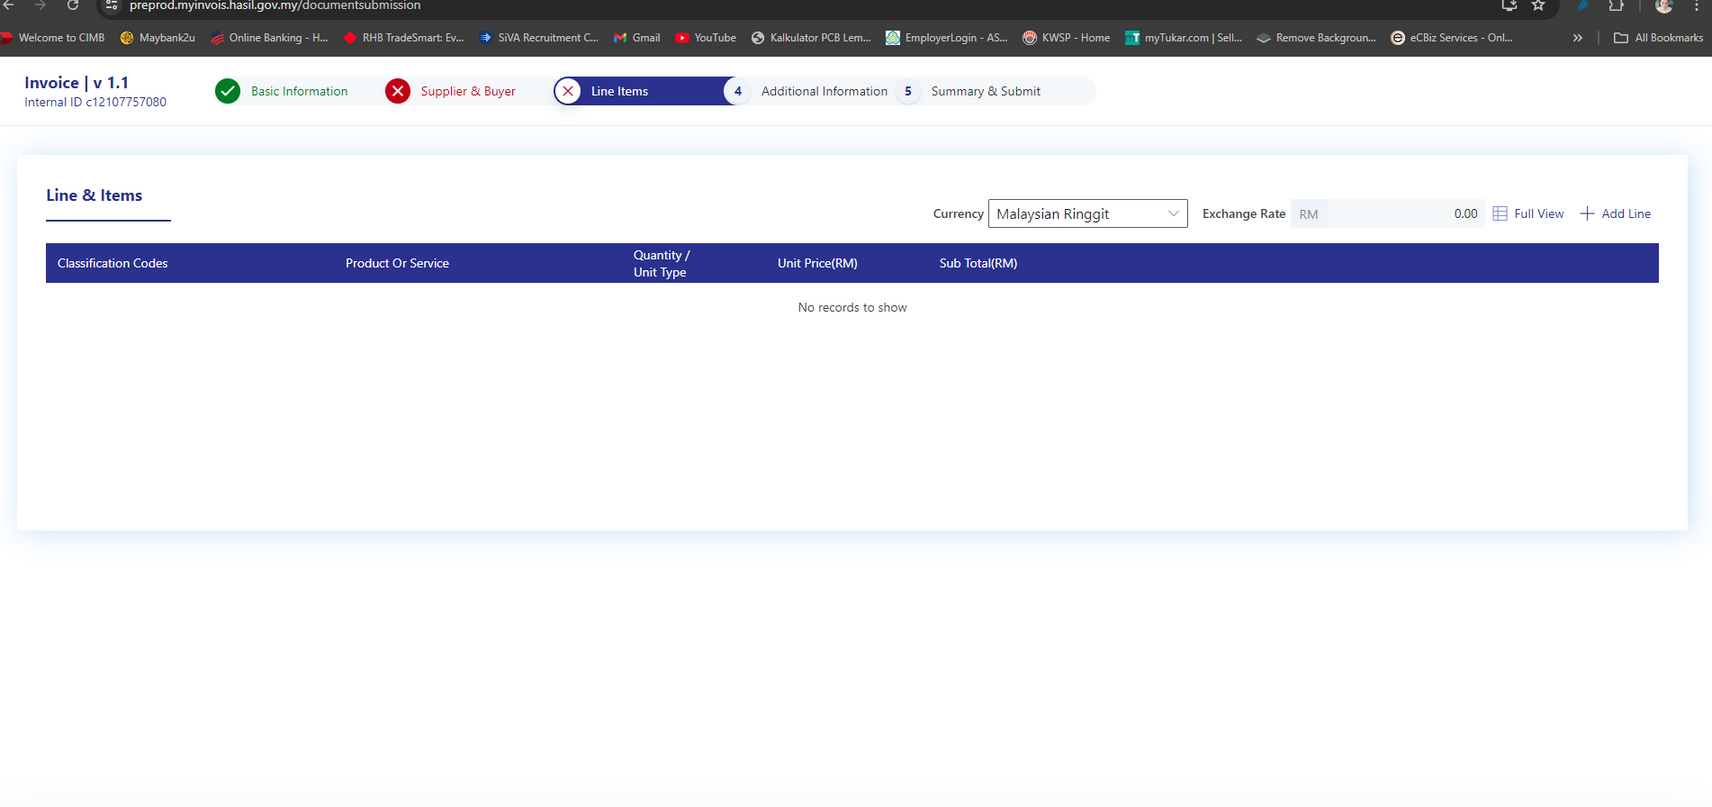This screenshot has width=1712, height=807.
Task: Go to Additional Information step
Action: coord(824,91)
